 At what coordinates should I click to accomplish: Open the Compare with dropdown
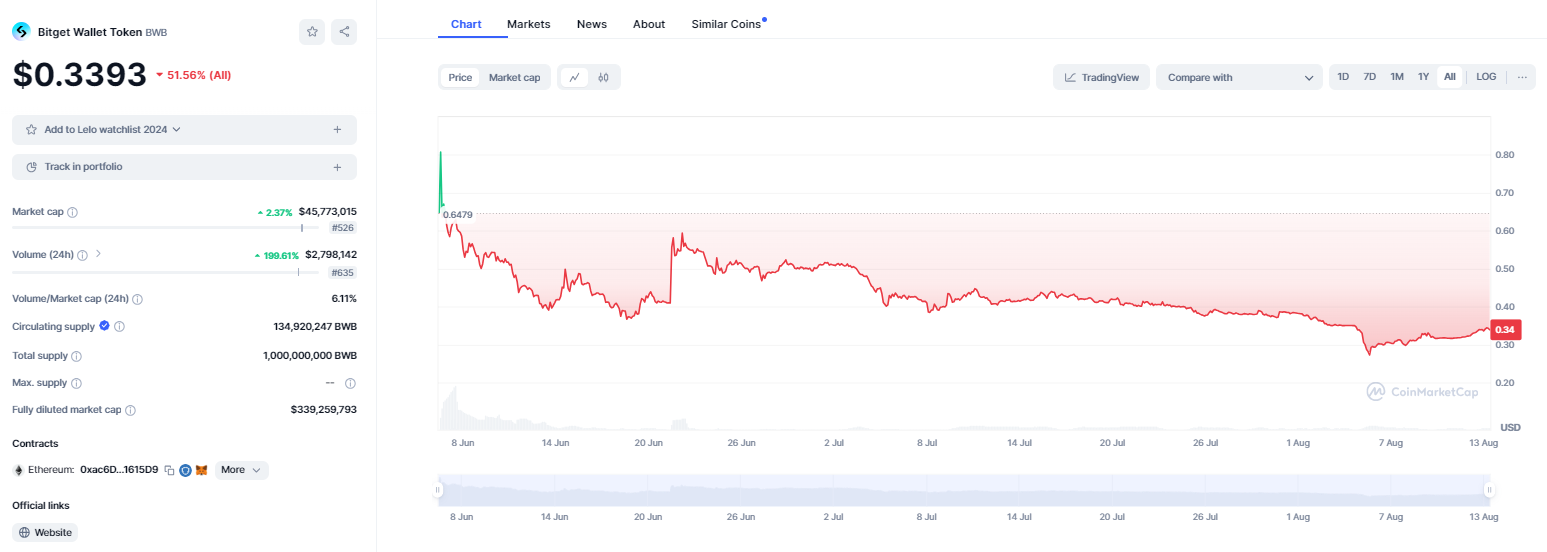[x=1240, y=77]
